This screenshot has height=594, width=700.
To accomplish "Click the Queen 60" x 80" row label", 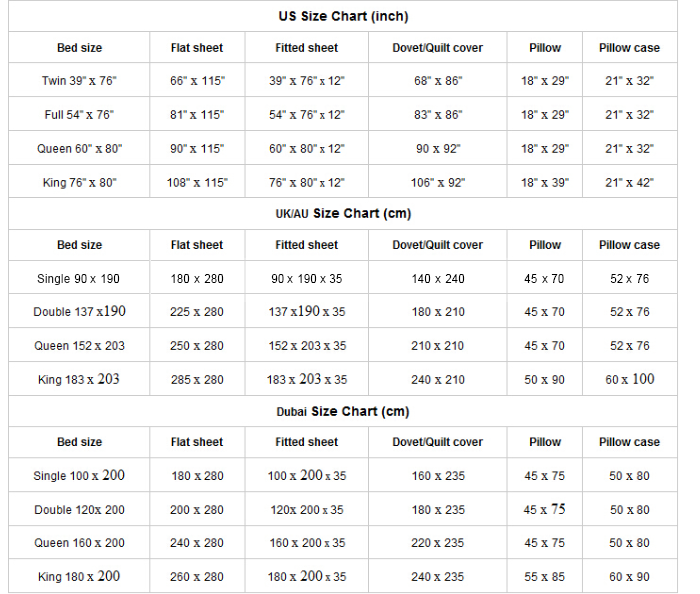I will 79,149.
